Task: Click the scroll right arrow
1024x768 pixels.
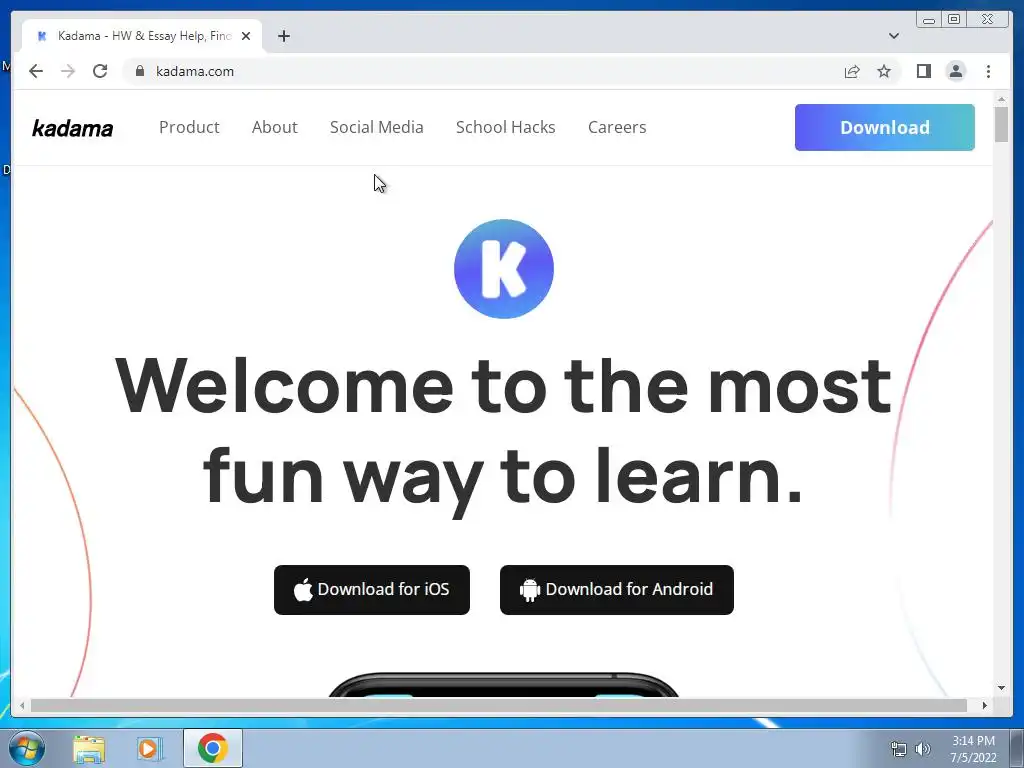Action: (985, 705)
